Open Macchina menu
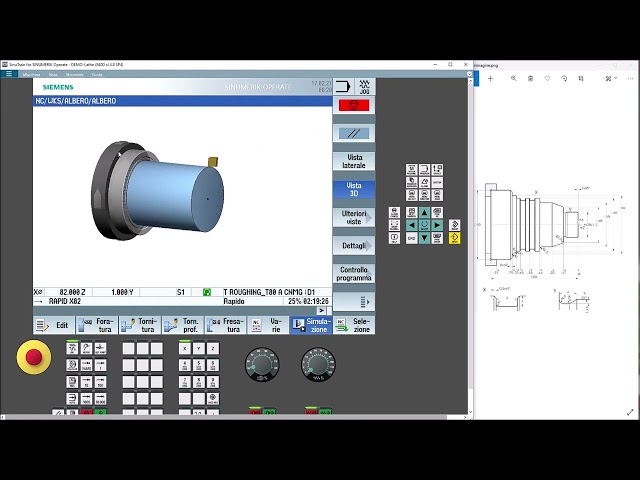Image resolution: width=640 pixels, height=480 pixels. pos(31,75)
